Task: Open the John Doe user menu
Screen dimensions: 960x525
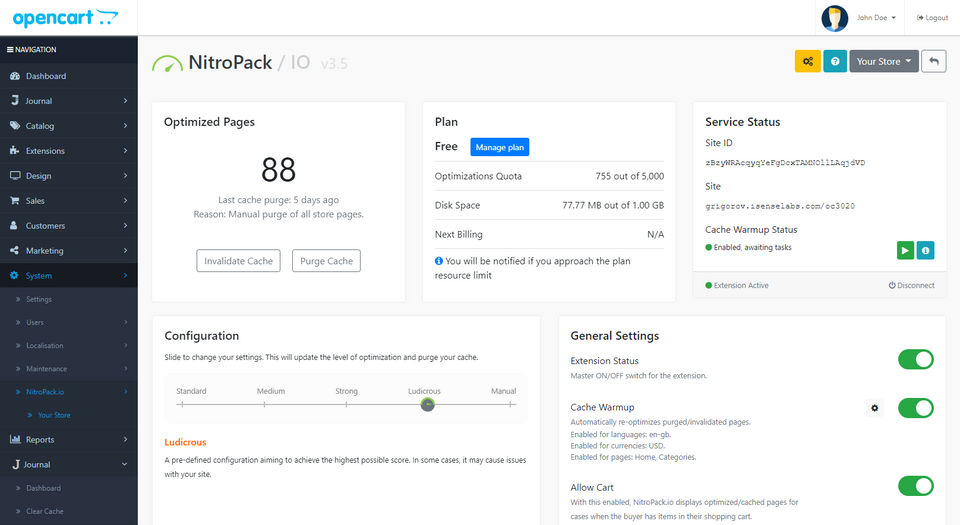Action: pyautogui.click(x=876, y=18)
